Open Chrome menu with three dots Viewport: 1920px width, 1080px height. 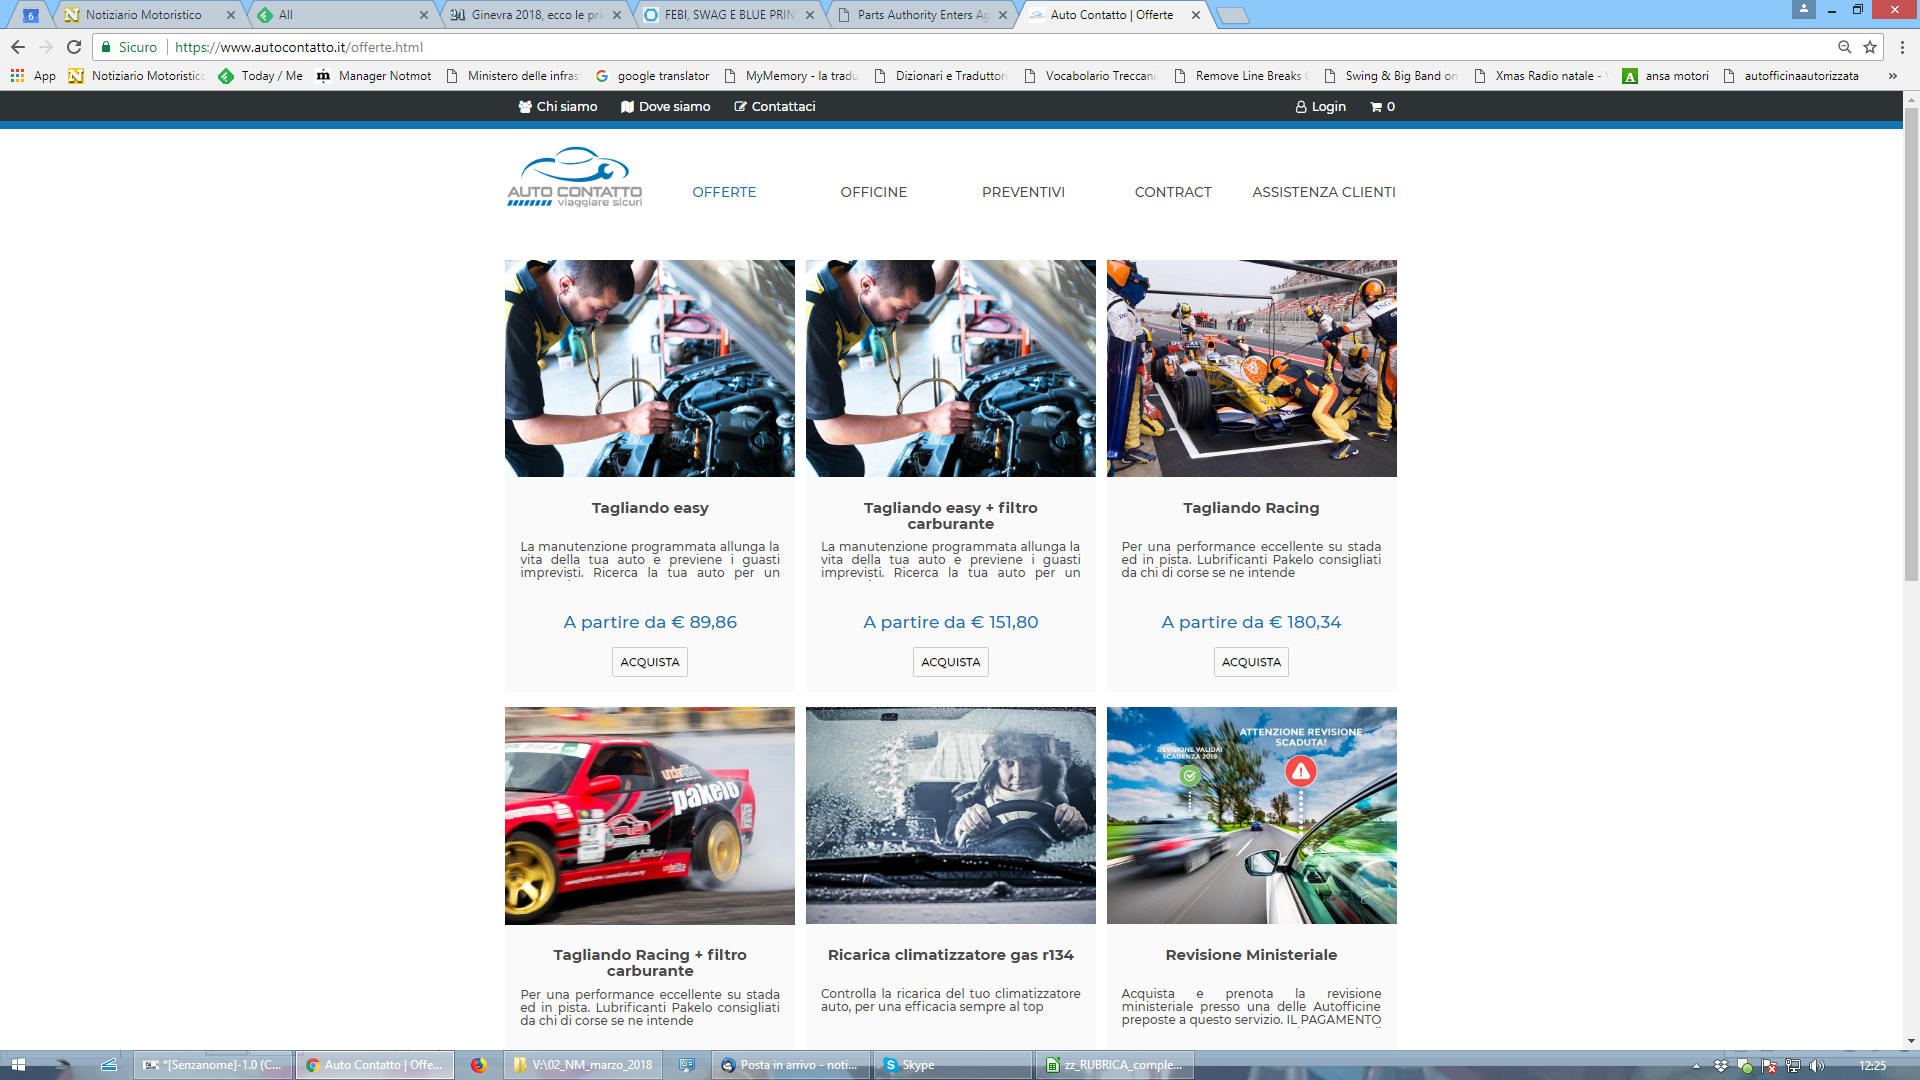tap(1902, 47)
